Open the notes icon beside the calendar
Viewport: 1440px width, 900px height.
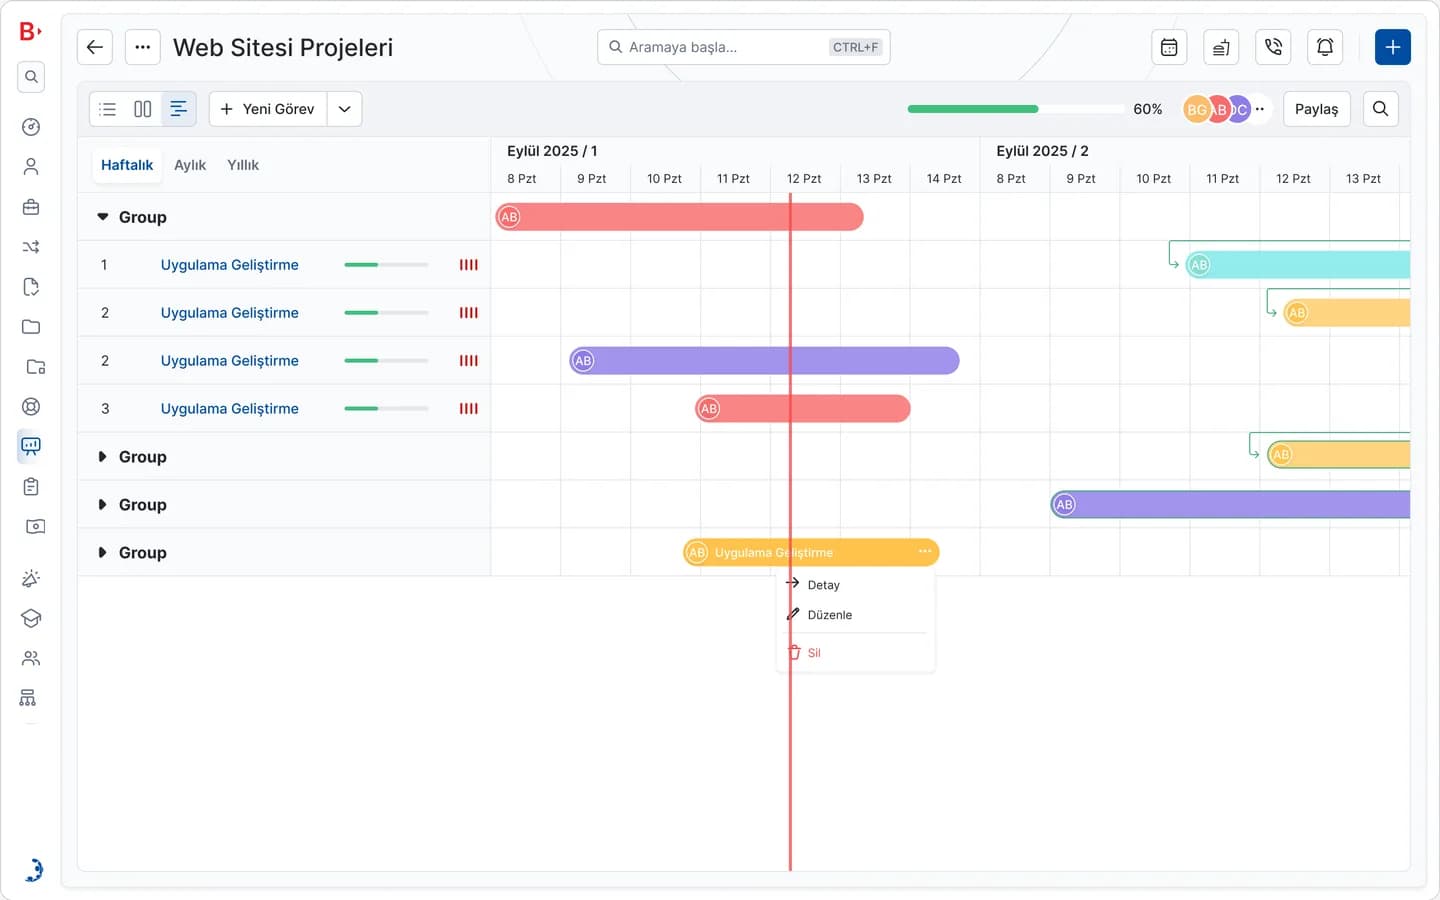point(1221,47)
